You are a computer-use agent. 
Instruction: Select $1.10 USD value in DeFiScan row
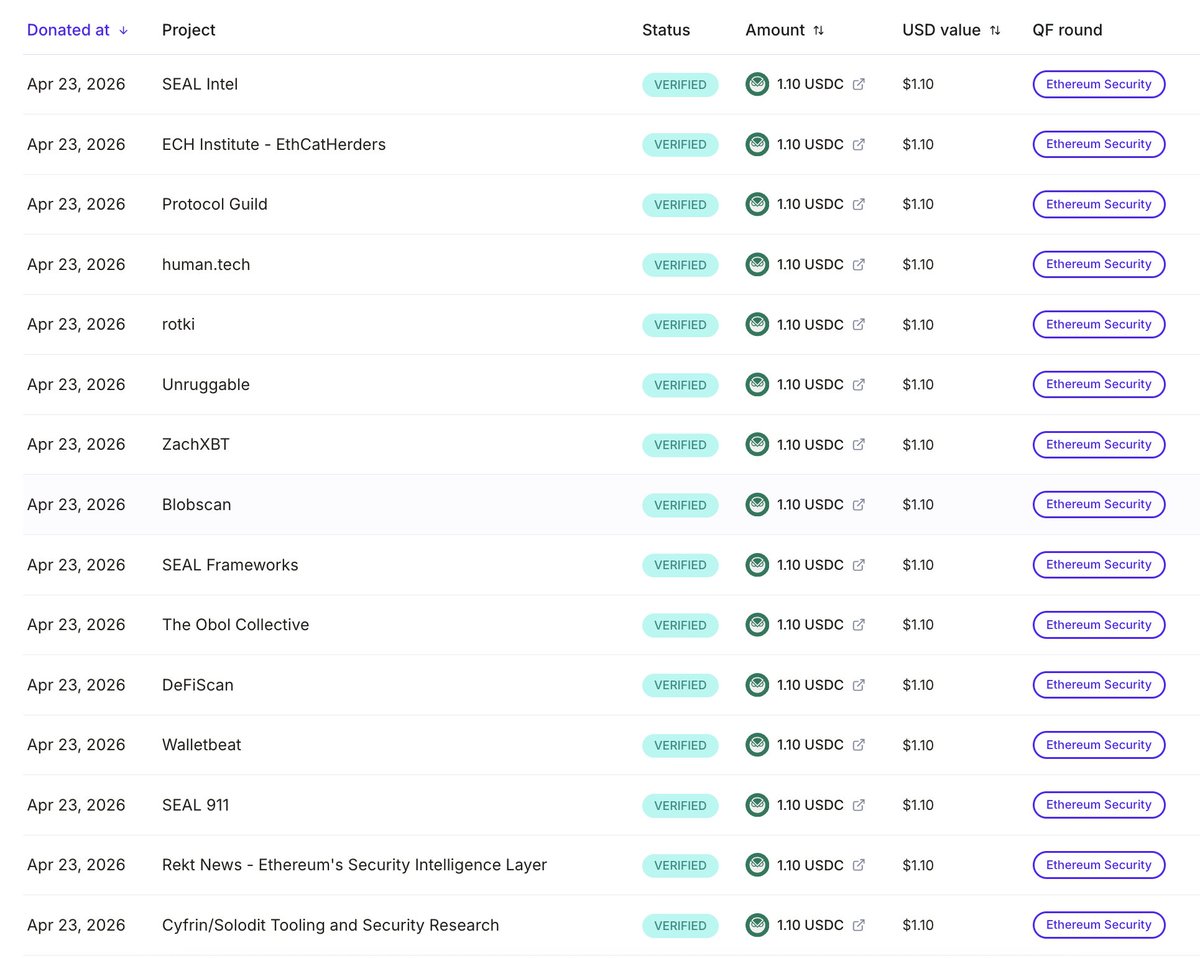(x=918, y=684)
